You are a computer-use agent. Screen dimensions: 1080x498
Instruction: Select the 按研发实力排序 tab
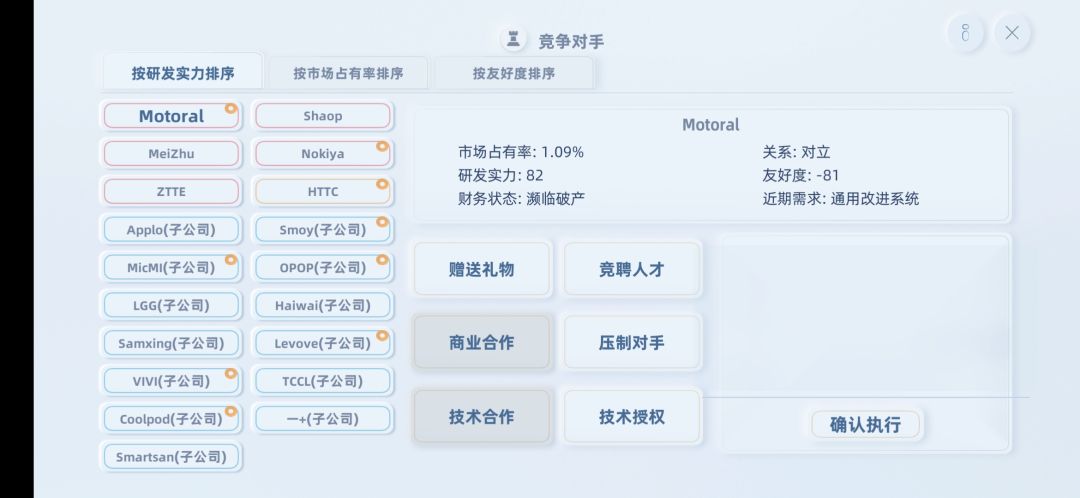[183, 73]
